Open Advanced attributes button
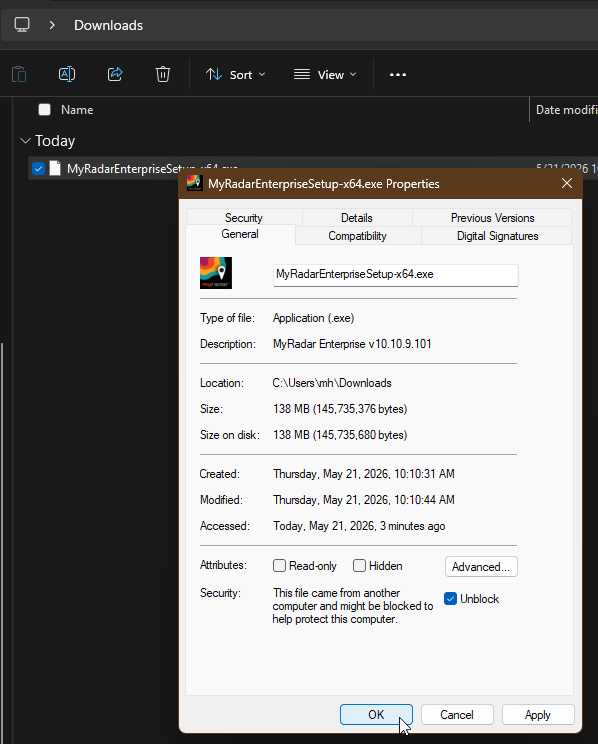Image resolution: width=598 pixels, height=744 pixels. pos(481,567)
